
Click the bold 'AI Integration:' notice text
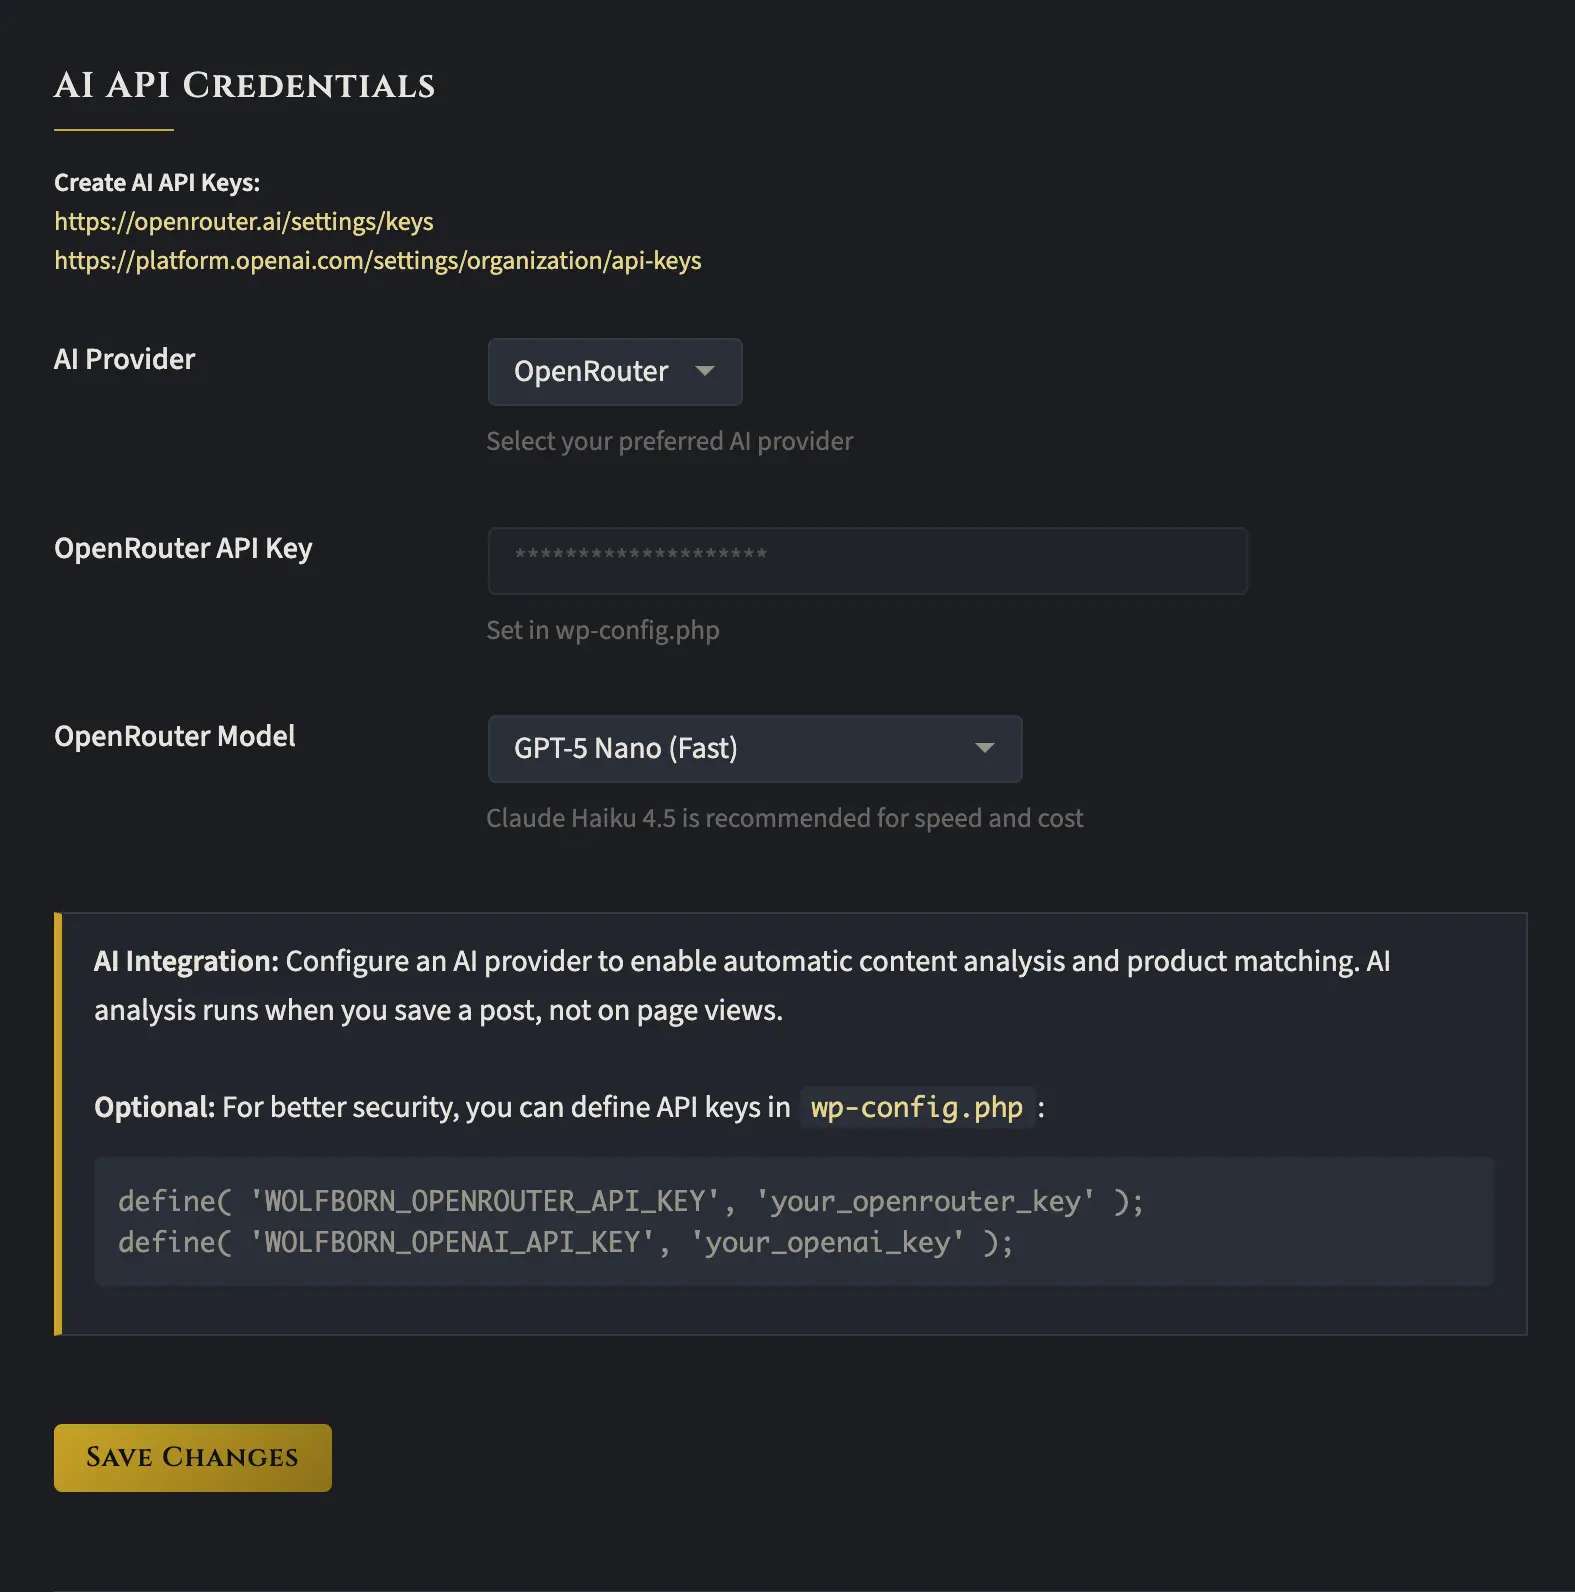186,961
